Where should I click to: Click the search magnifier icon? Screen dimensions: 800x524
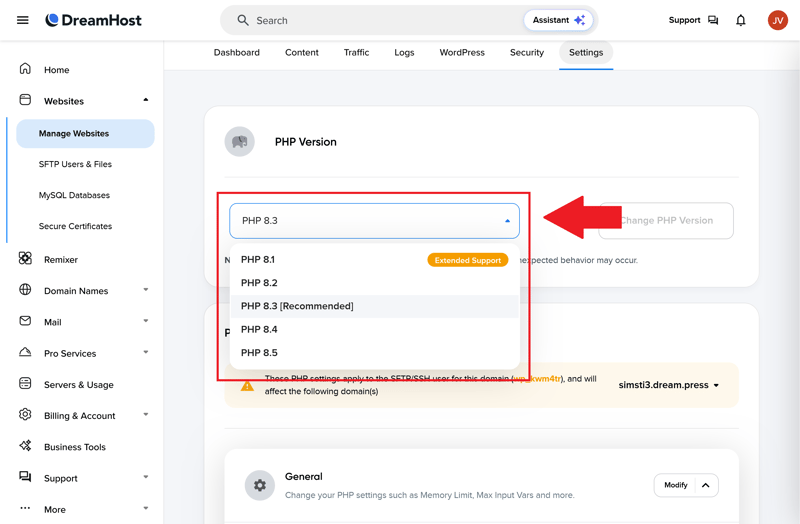click(243, 20)
